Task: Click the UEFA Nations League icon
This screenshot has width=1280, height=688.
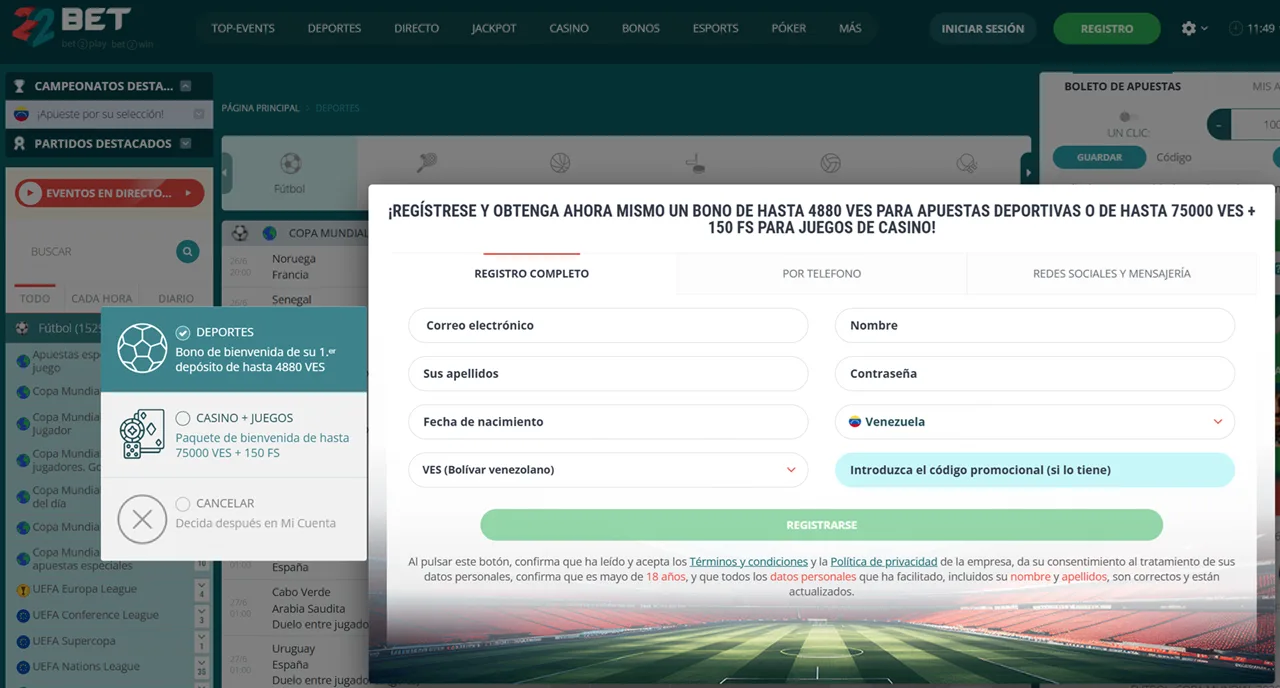Action: (23, 667)
